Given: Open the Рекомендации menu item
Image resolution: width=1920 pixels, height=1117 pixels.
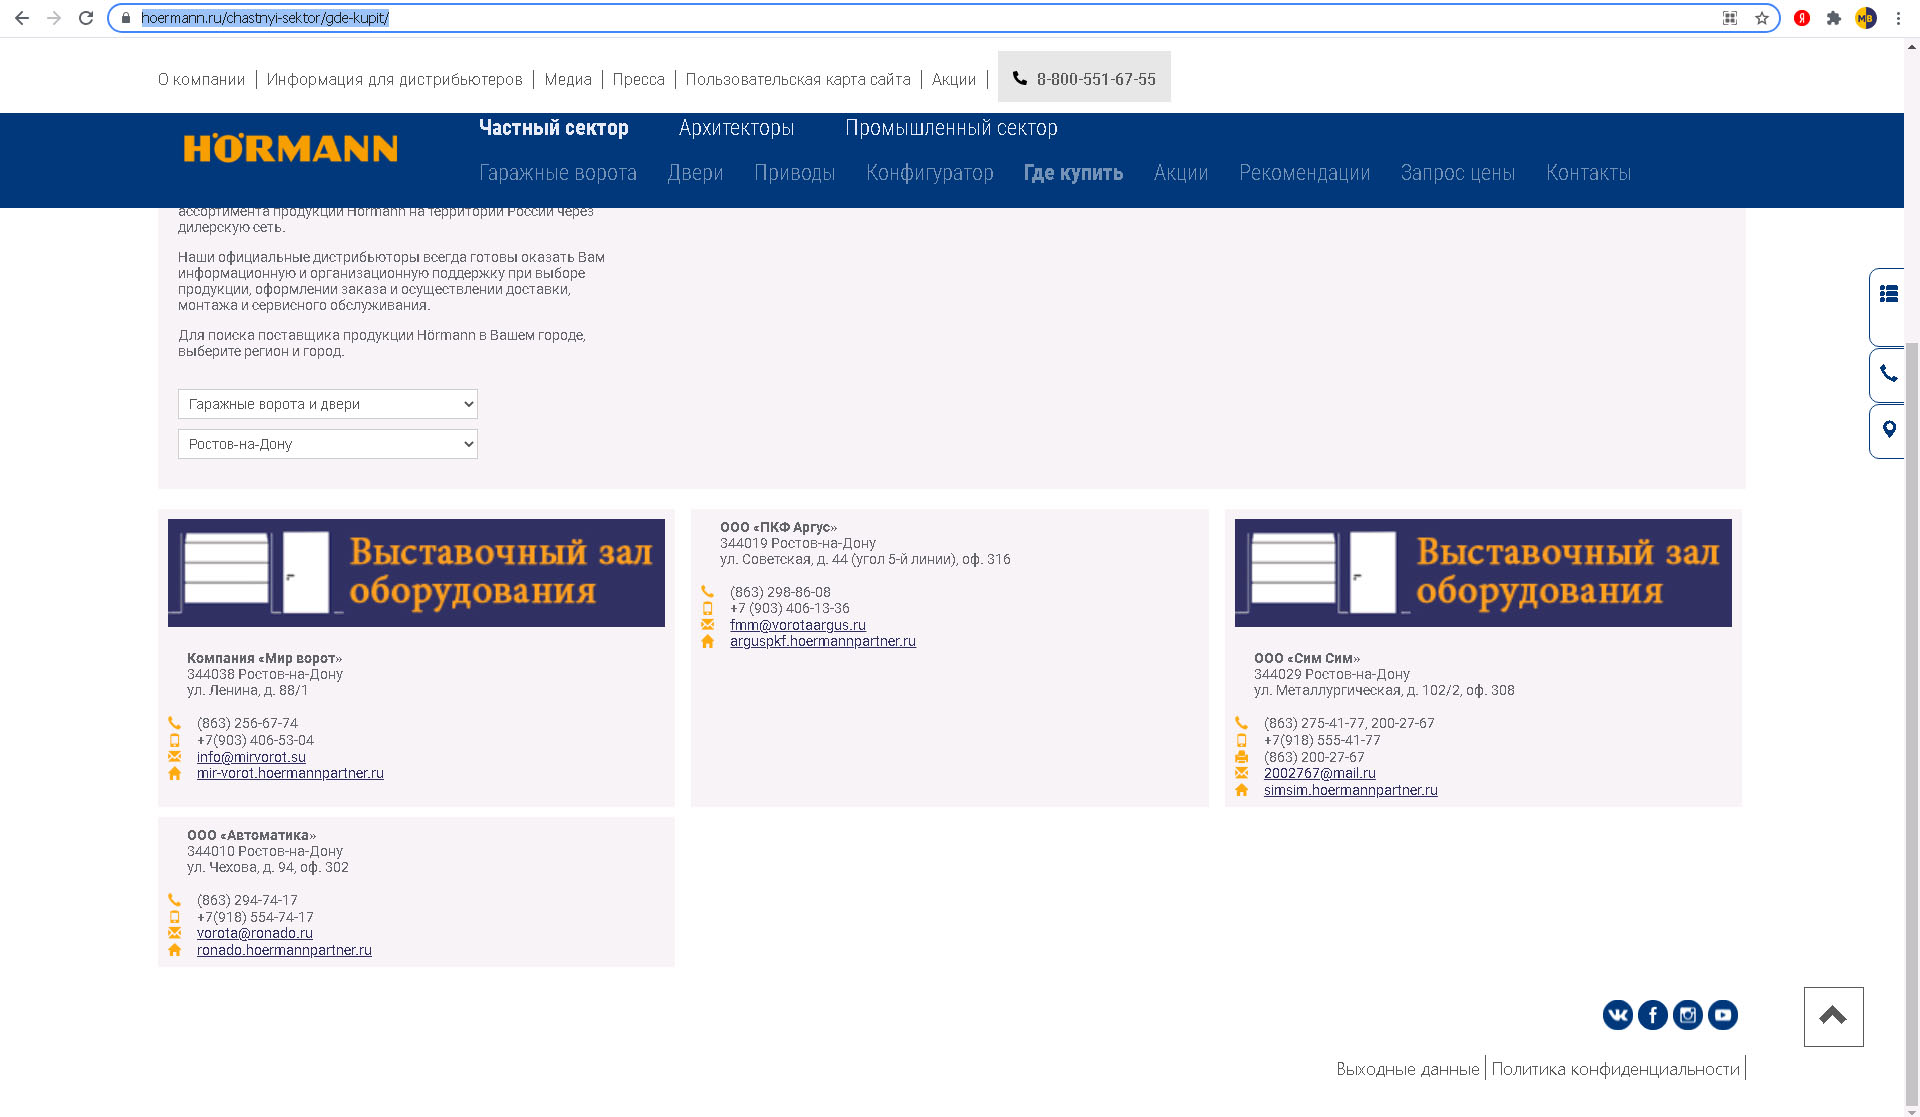Looking at the screenshot, I should click(x=1305, y=173).
